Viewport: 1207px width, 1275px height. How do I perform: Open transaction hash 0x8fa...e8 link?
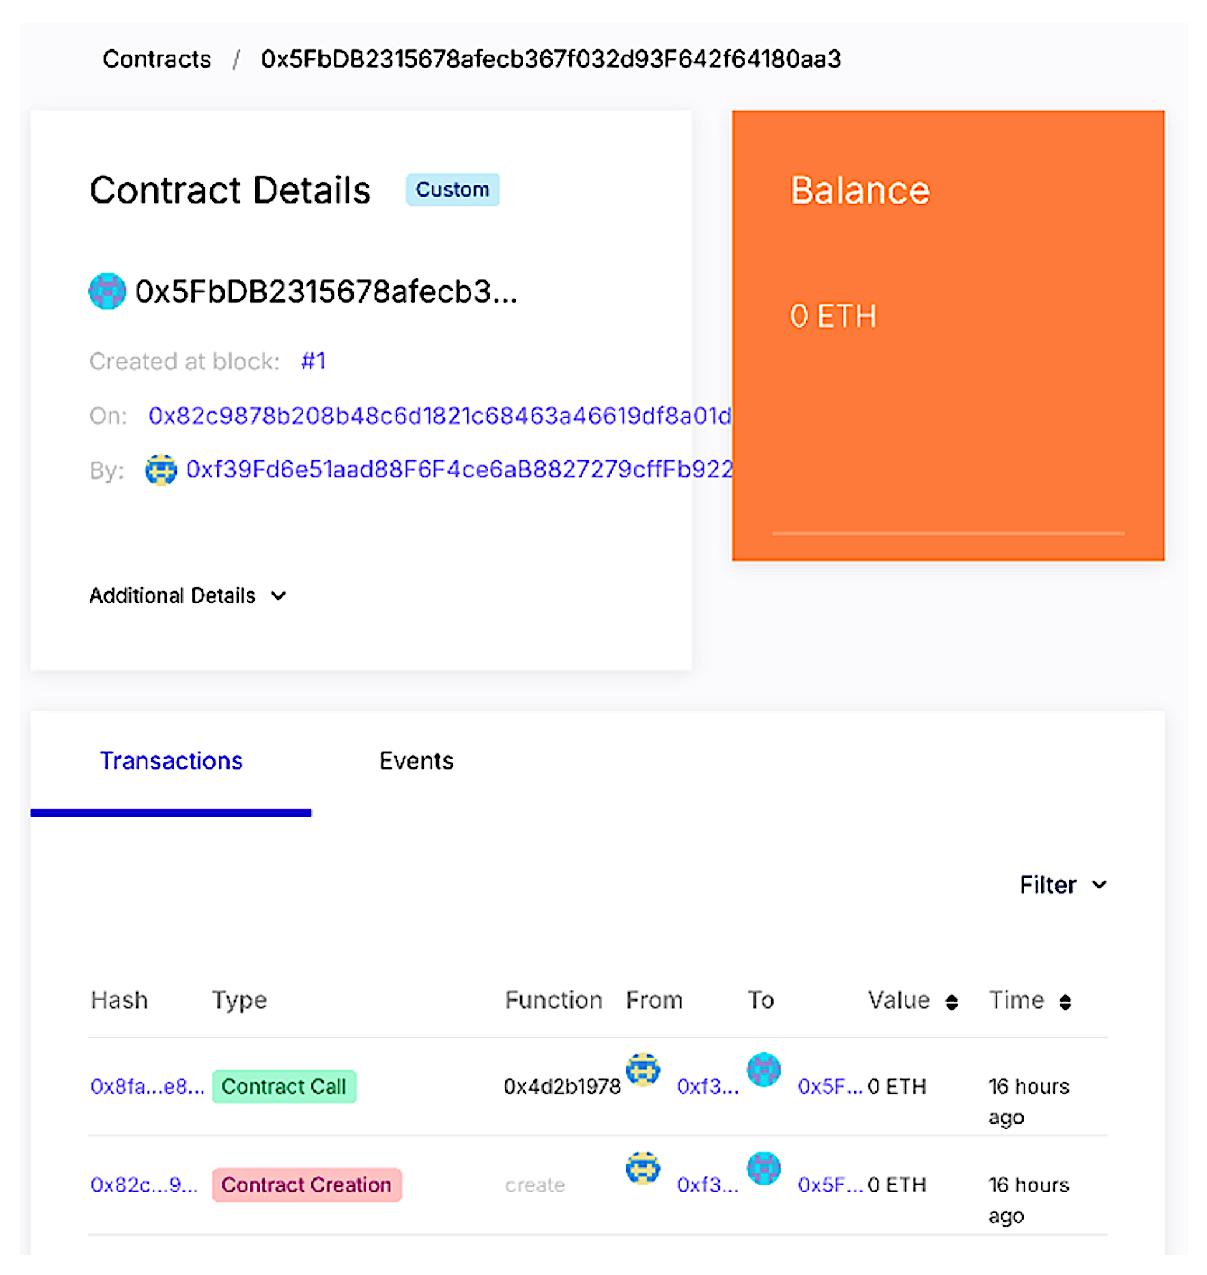[x=147, y=1087]
